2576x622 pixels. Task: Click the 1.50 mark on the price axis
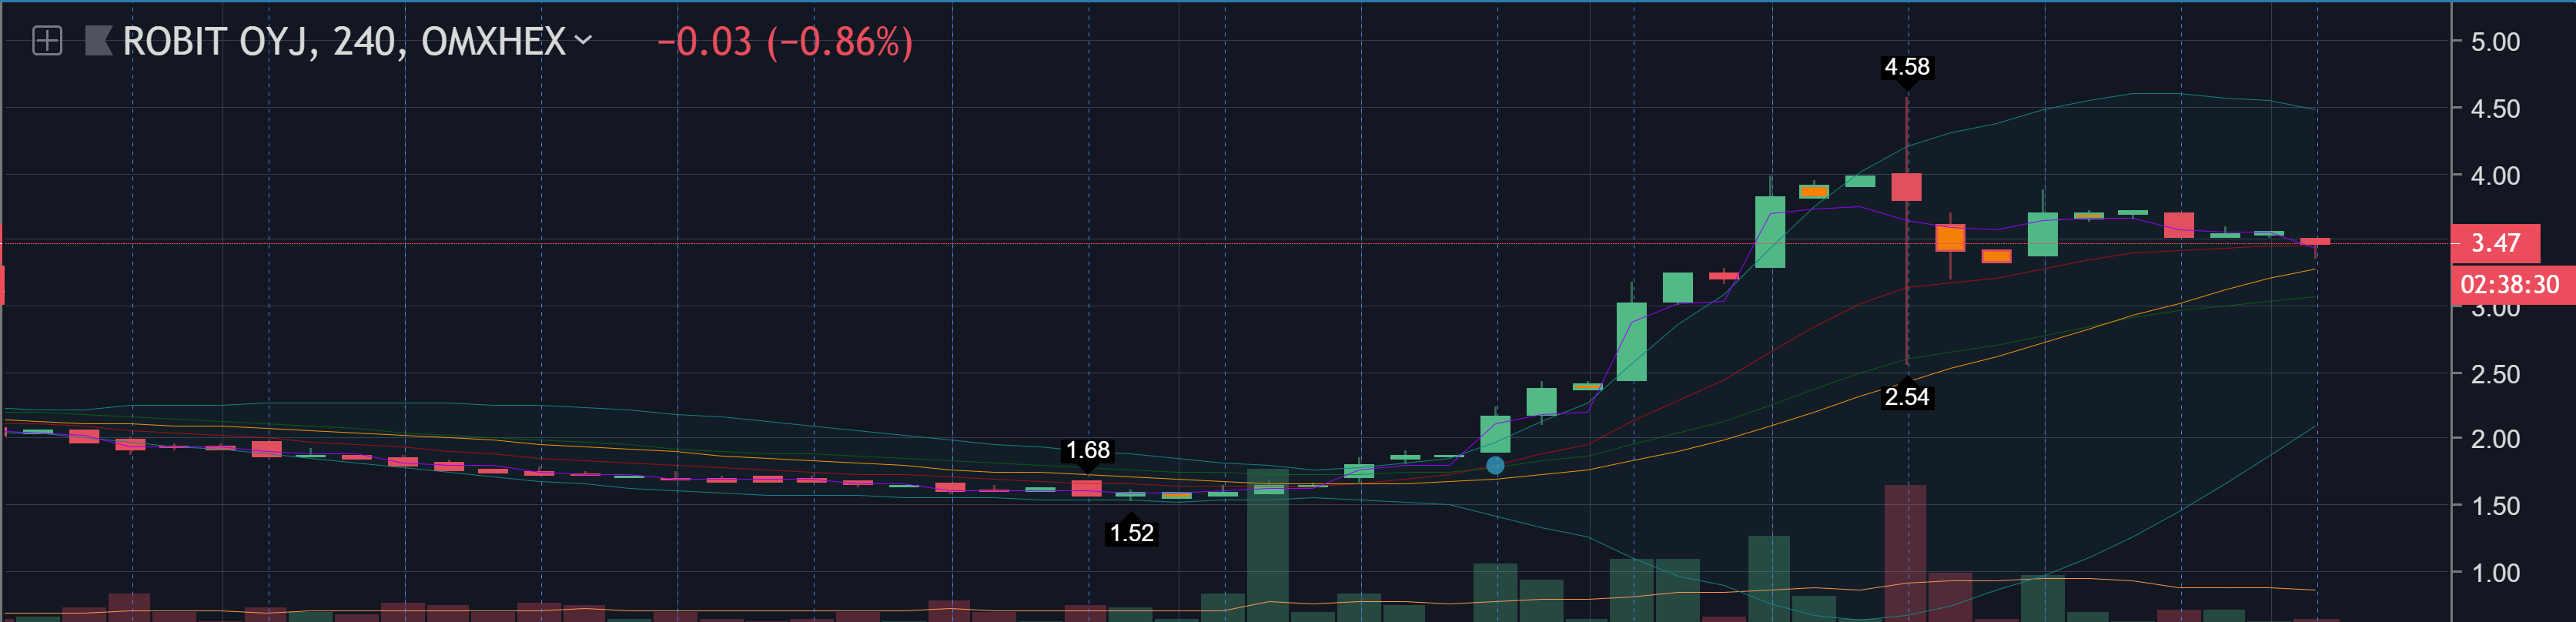(x=2494, y=506)
